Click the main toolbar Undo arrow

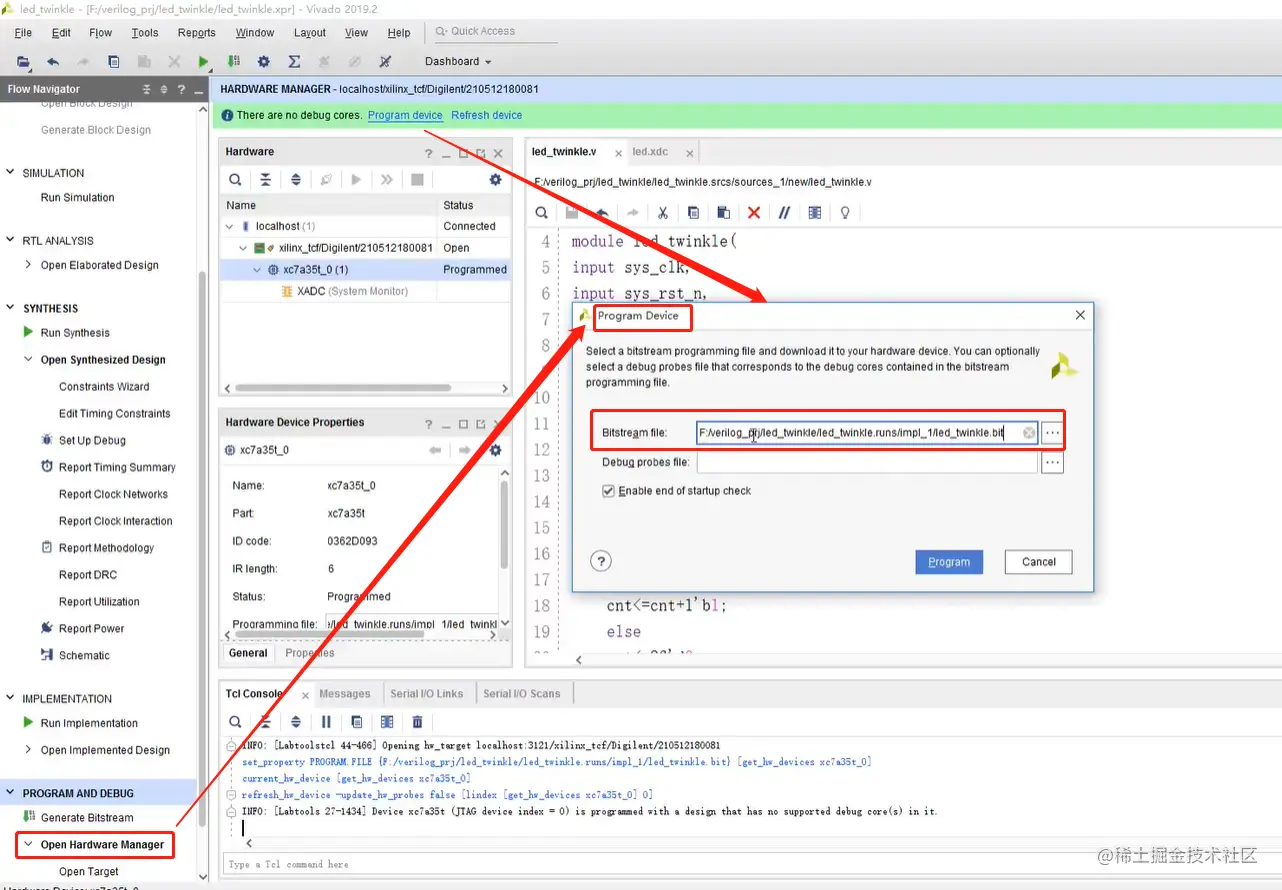53,62
